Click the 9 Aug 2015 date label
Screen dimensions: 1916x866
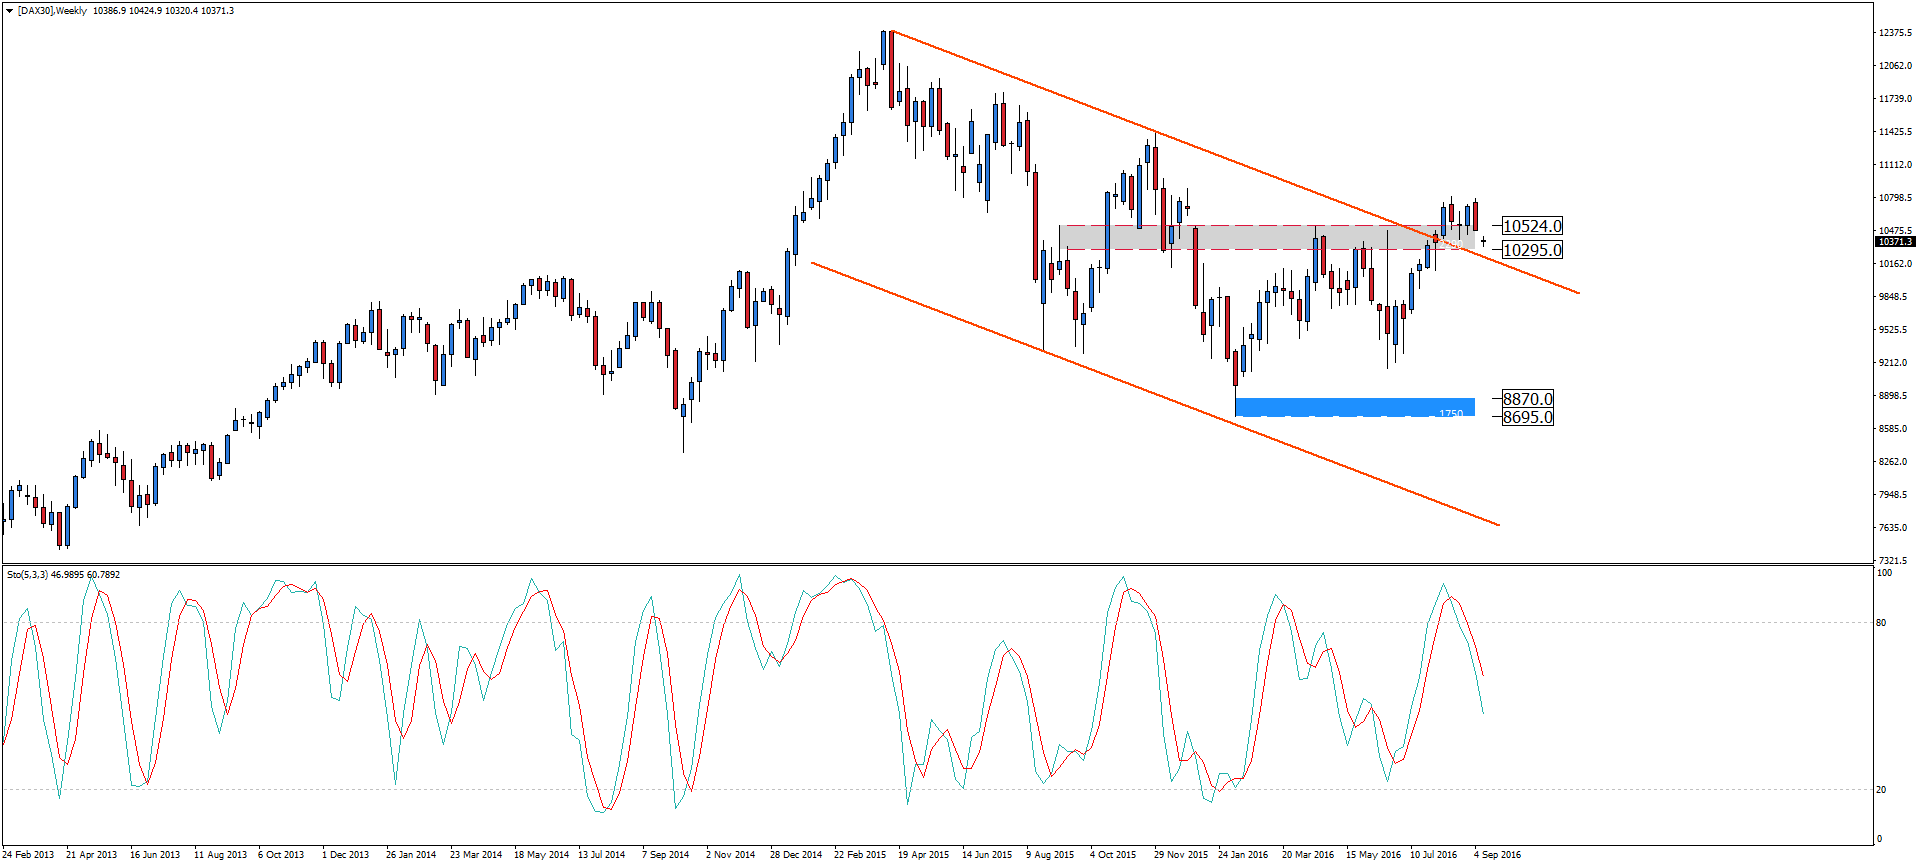[1050, 855]
